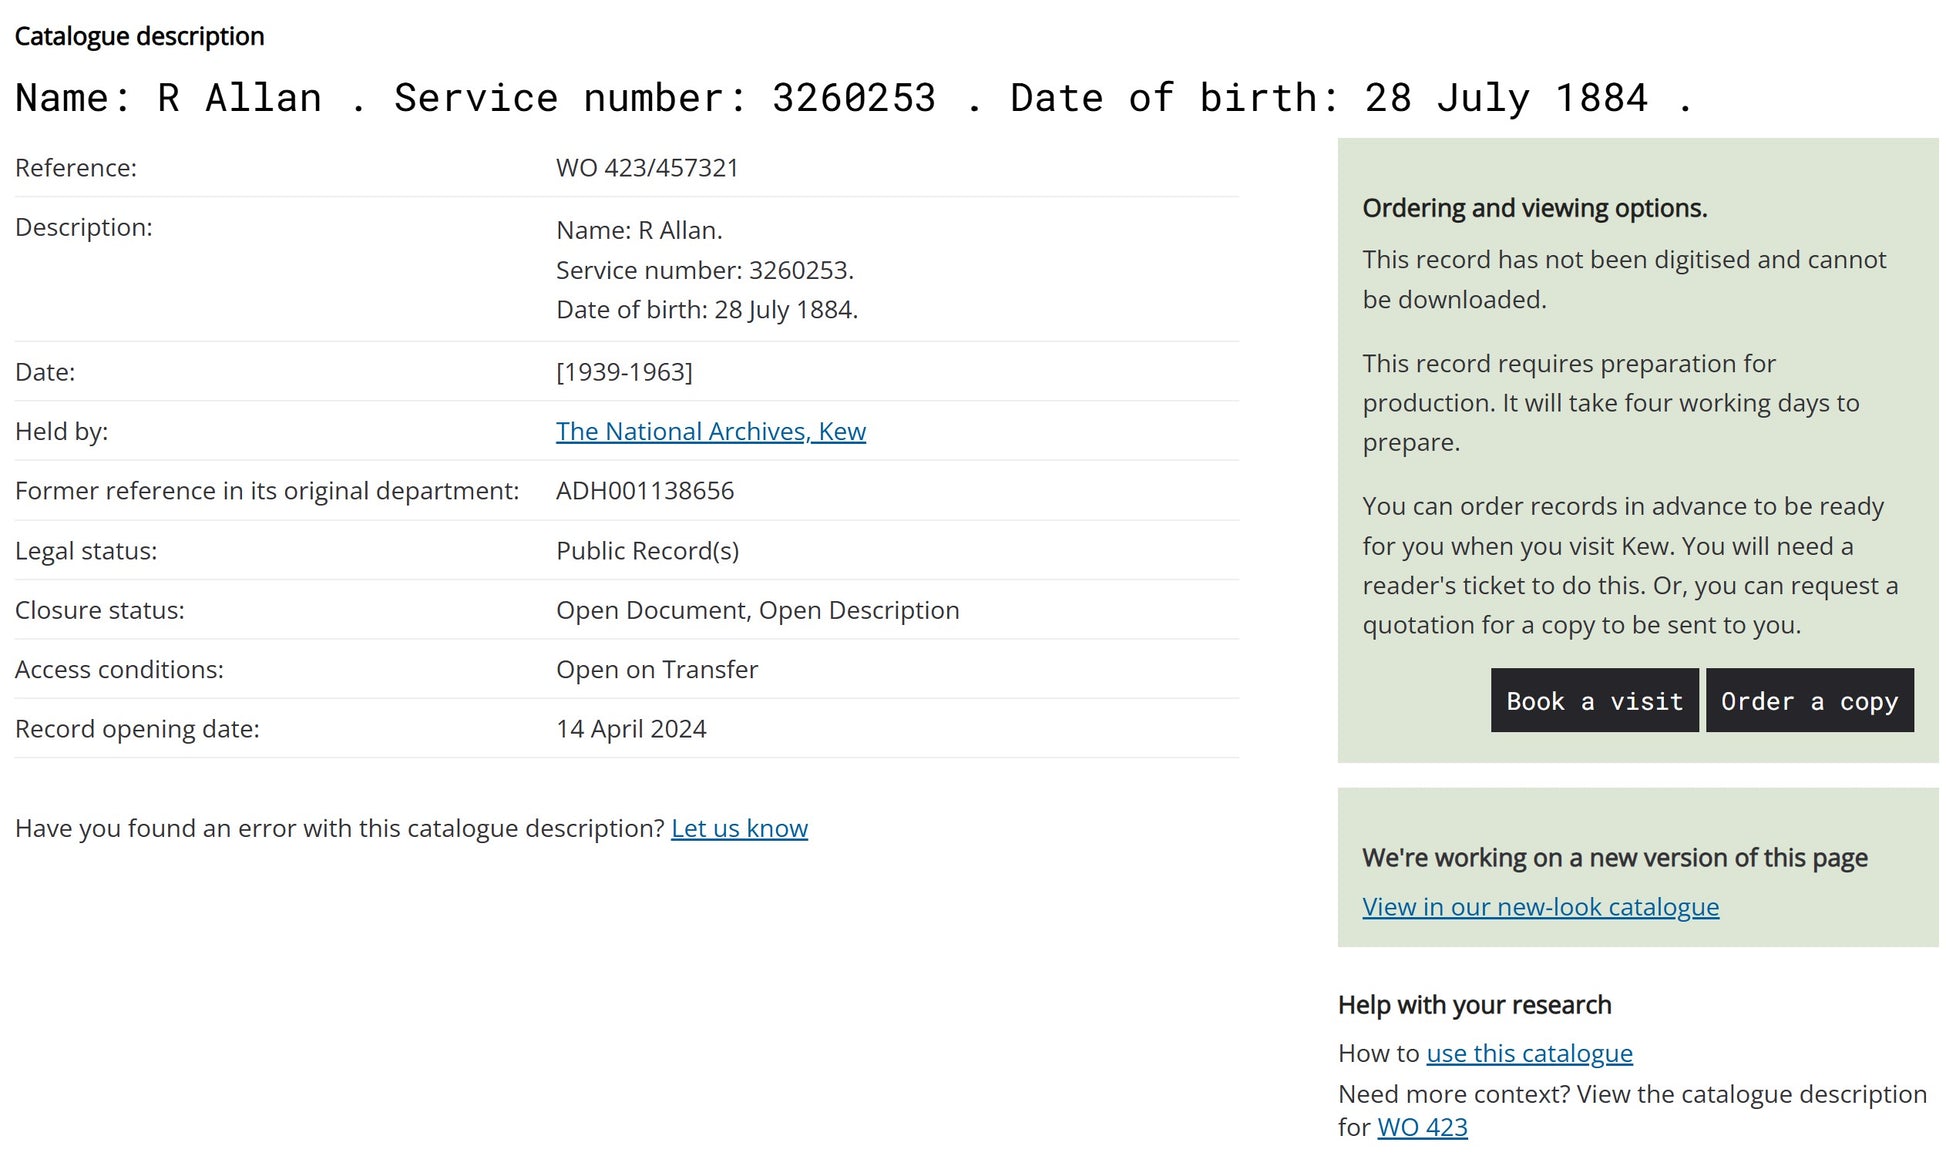The width and height of the screenshot is (1946, 1156).
Task: Click the Open Document, Open Description text
Action: (757, 610)
